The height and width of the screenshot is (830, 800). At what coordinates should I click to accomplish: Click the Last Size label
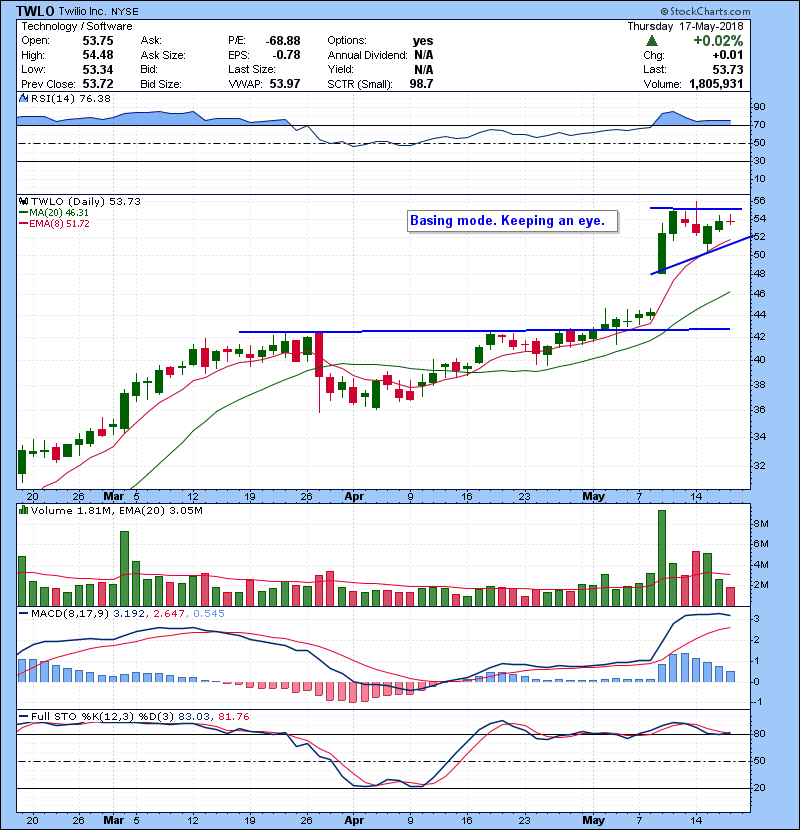(x=252, y=69)
